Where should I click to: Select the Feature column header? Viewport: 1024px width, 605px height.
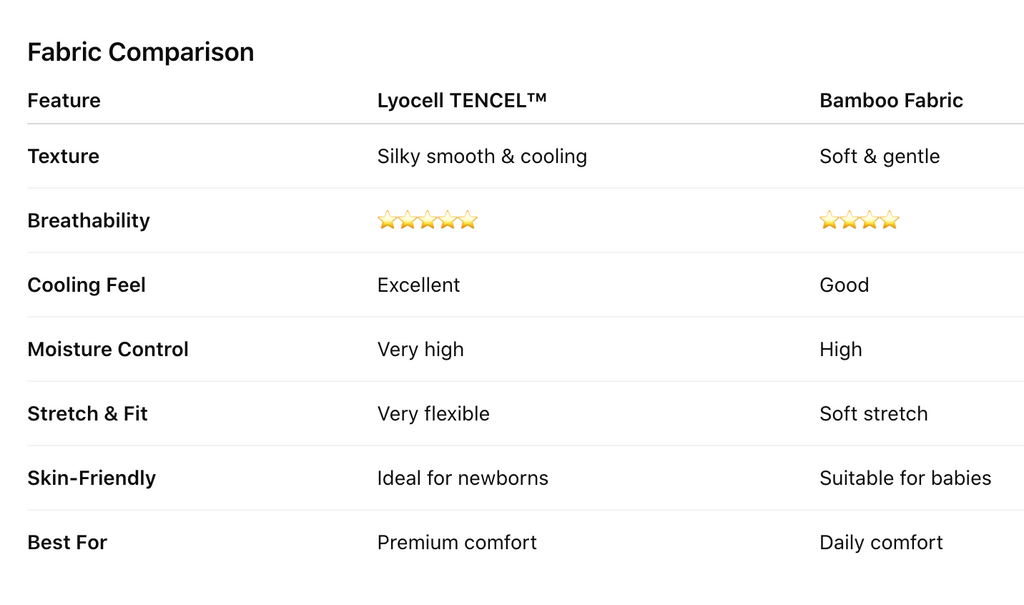(x=64, y=100)
